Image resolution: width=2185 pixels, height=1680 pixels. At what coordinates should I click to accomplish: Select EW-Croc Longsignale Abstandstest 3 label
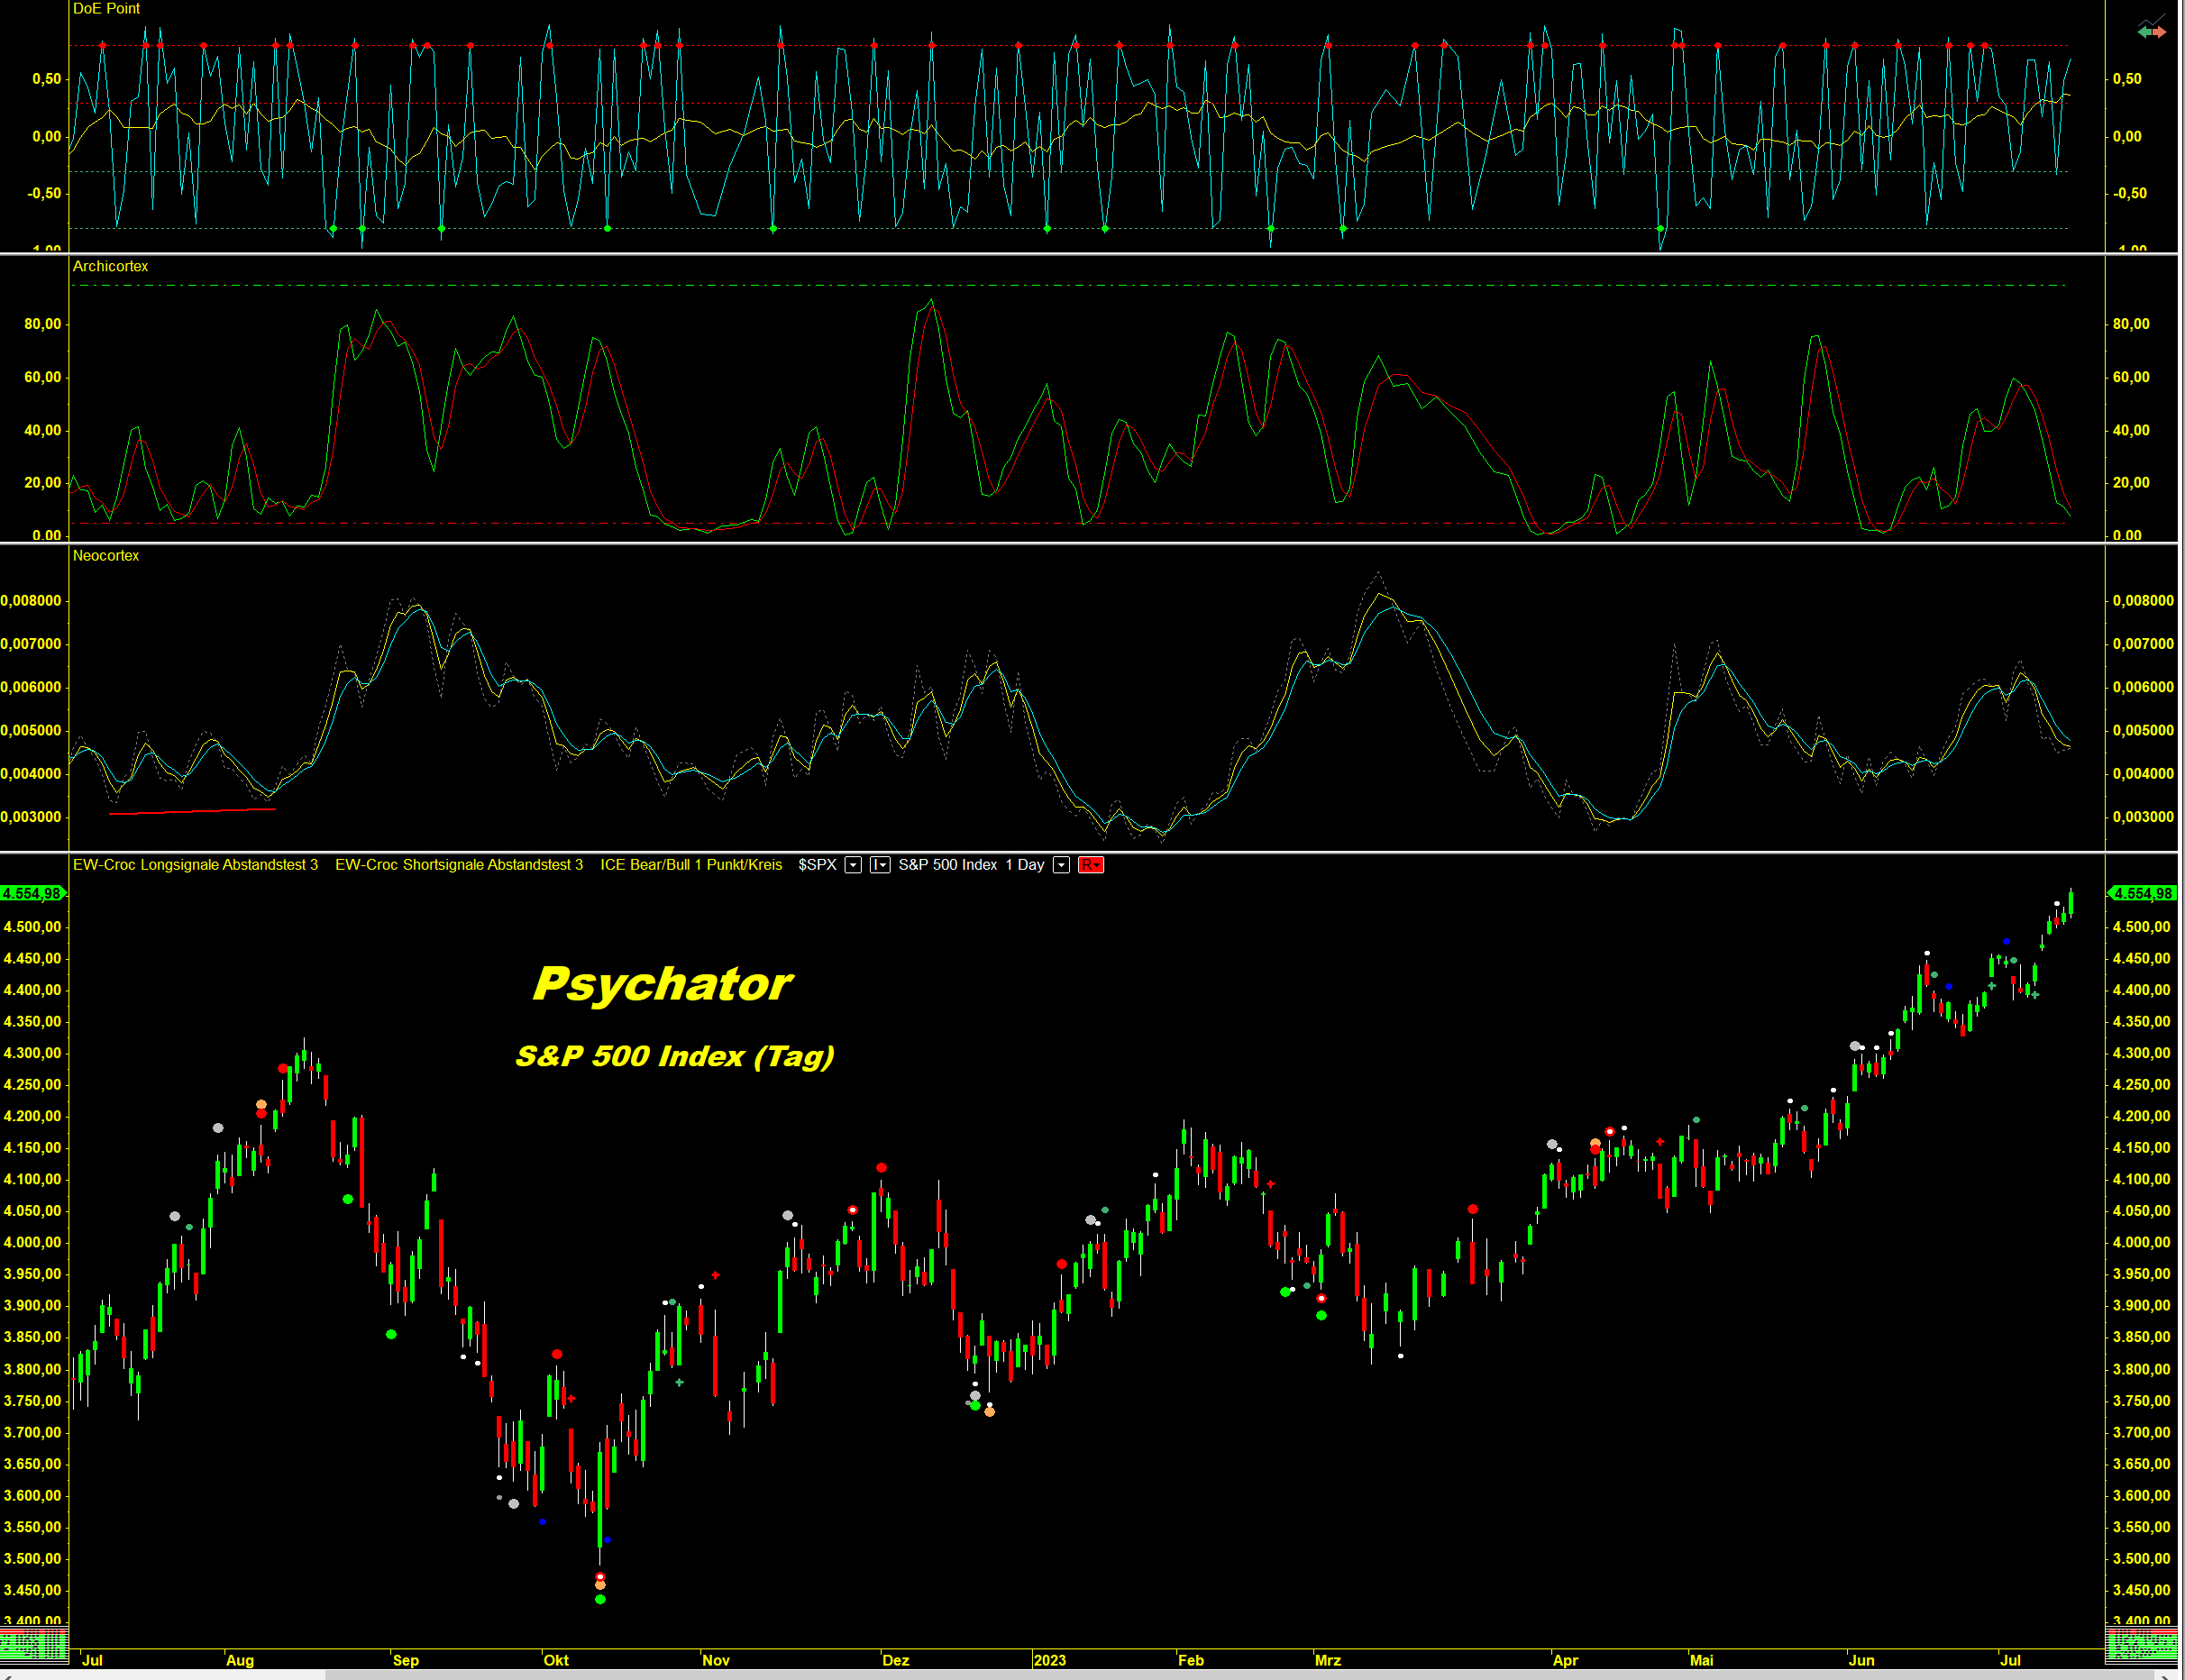click(195, 865)
